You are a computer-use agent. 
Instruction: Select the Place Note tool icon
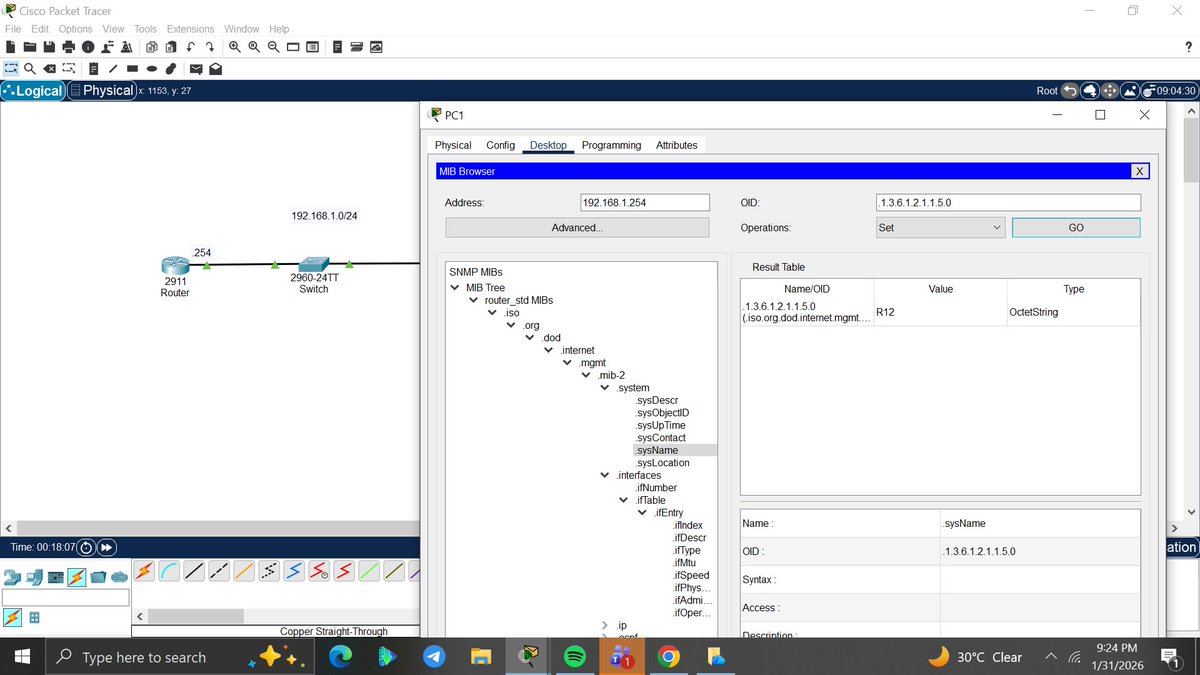(93, 69)
